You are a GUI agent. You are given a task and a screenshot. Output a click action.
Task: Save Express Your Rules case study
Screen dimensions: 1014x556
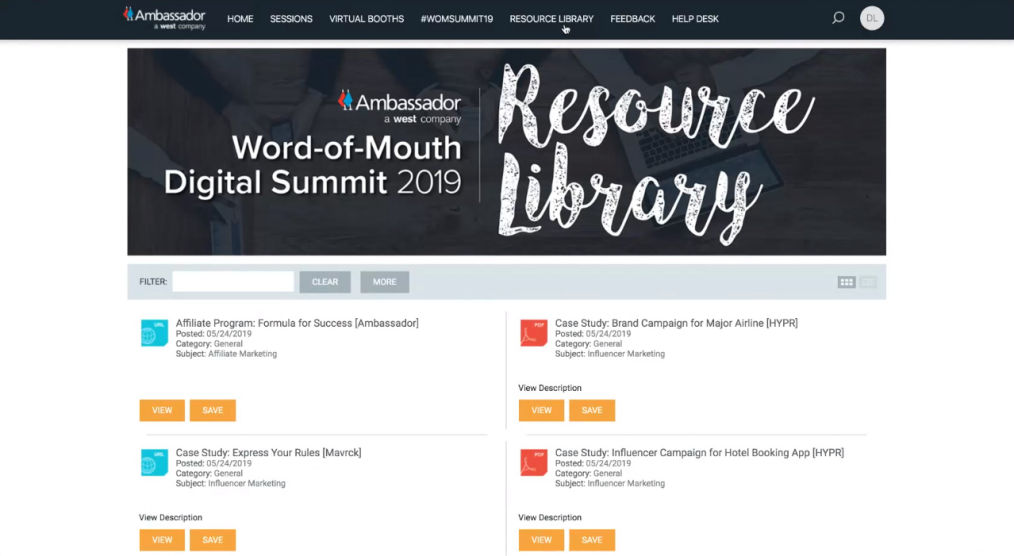pyautogui.click(x=213, y=540)
